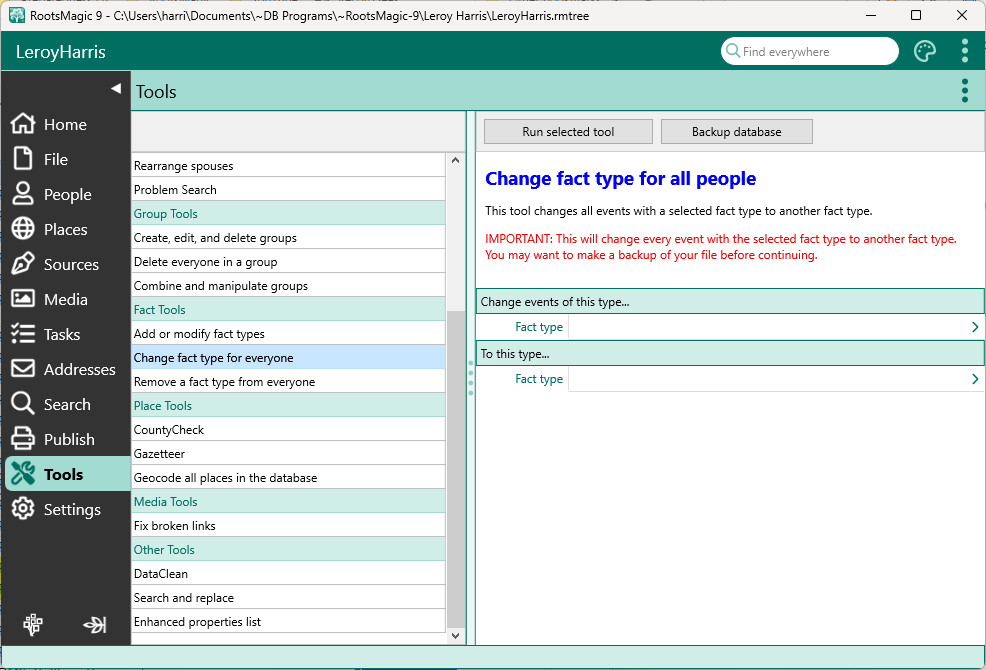Click the Publish printer icon
This screenshot has height=670, width=986.
point(23,439)
